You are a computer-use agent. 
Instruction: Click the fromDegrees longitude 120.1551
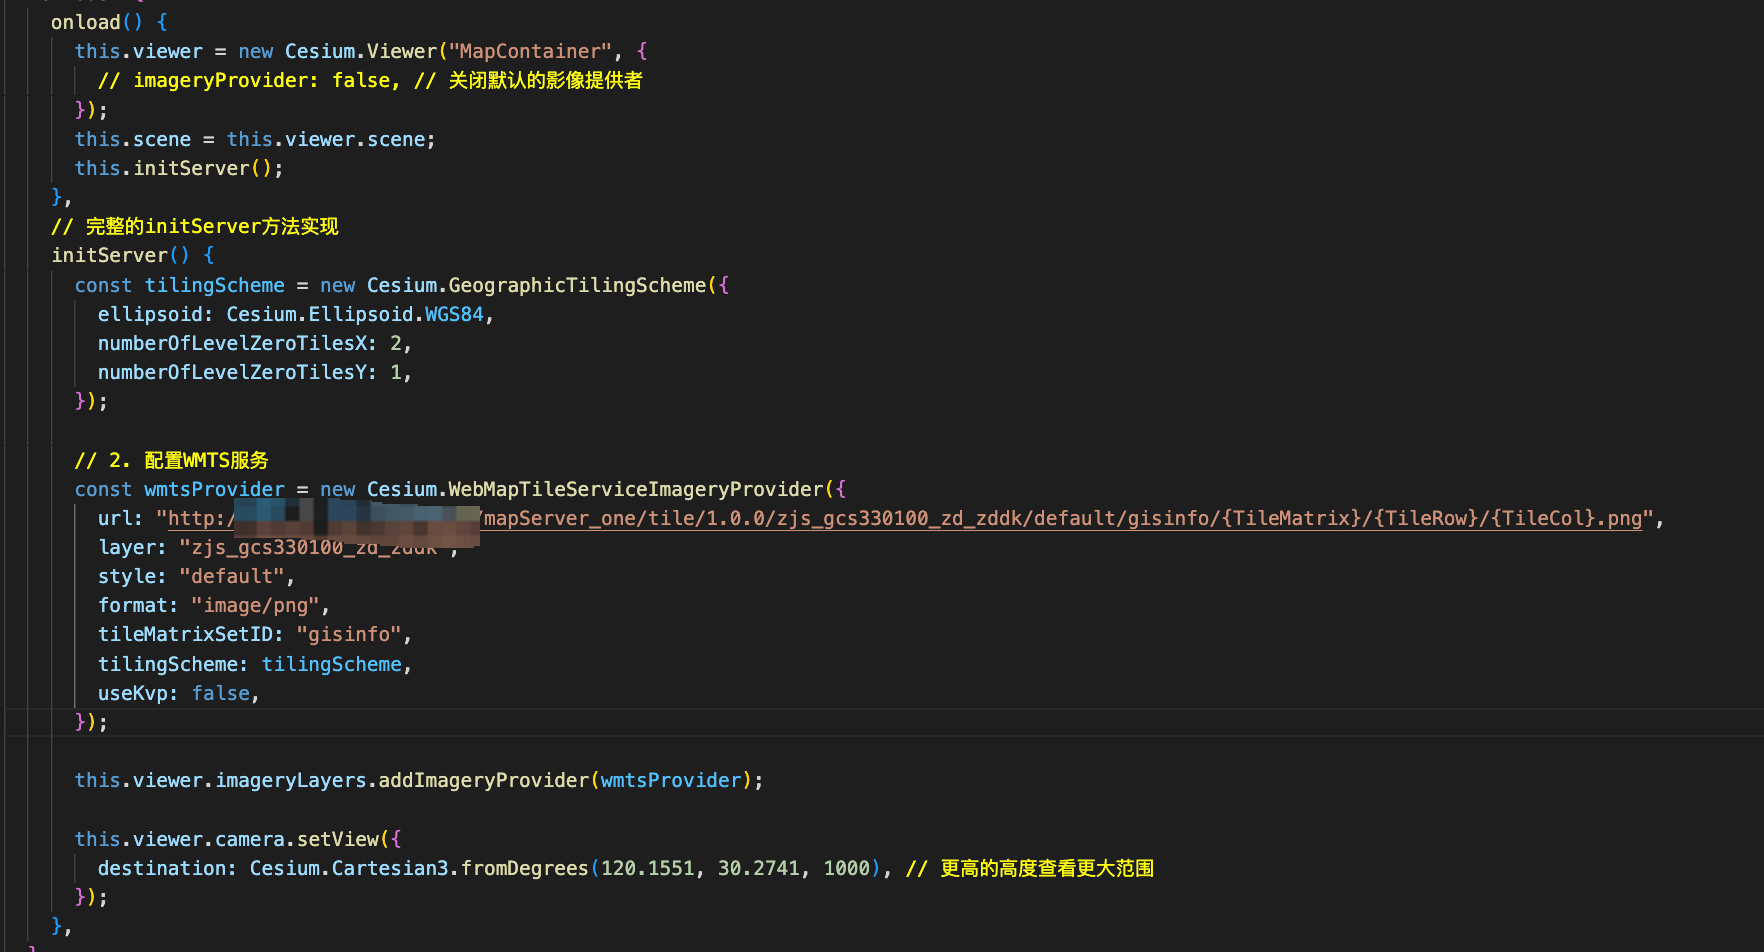[x=647, y=868]
